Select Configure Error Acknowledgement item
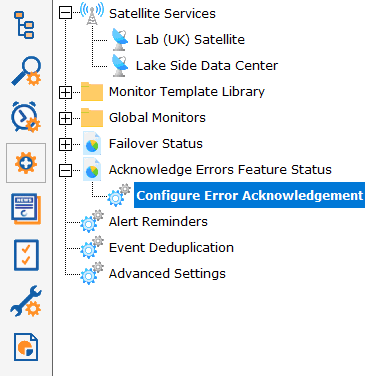This screenshot has width=379, height=376. coord(249,195)
